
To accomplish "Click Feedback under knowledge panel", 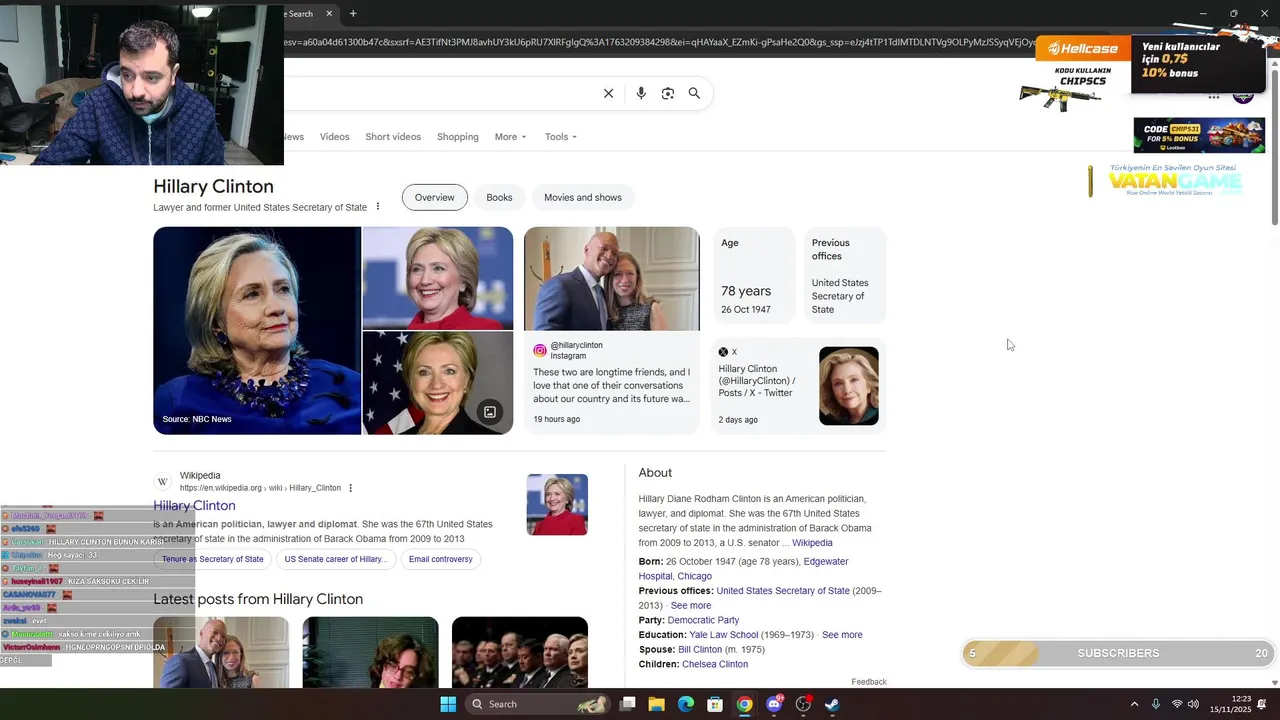I will [869, 682].
